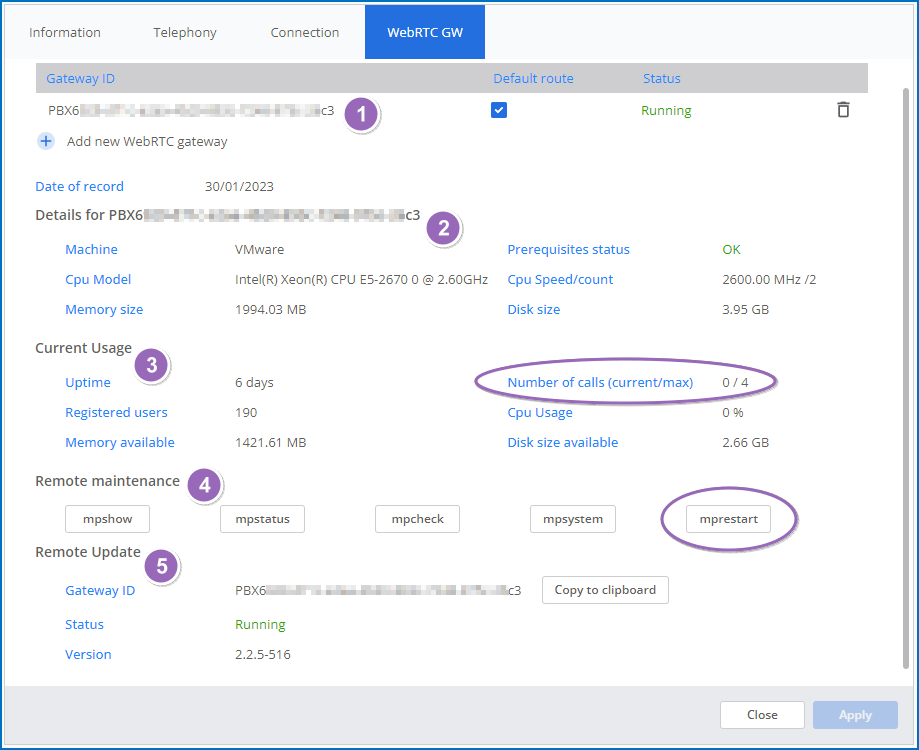Switch to the Telephony tab

[184, 32]
